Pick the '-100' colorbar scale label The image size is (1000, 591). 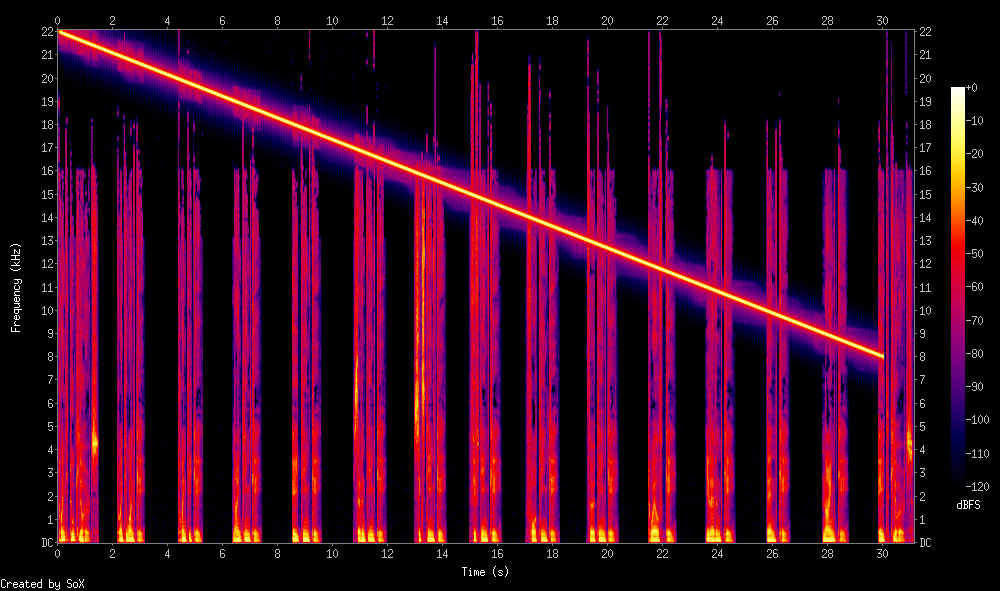tap(977, 420)
